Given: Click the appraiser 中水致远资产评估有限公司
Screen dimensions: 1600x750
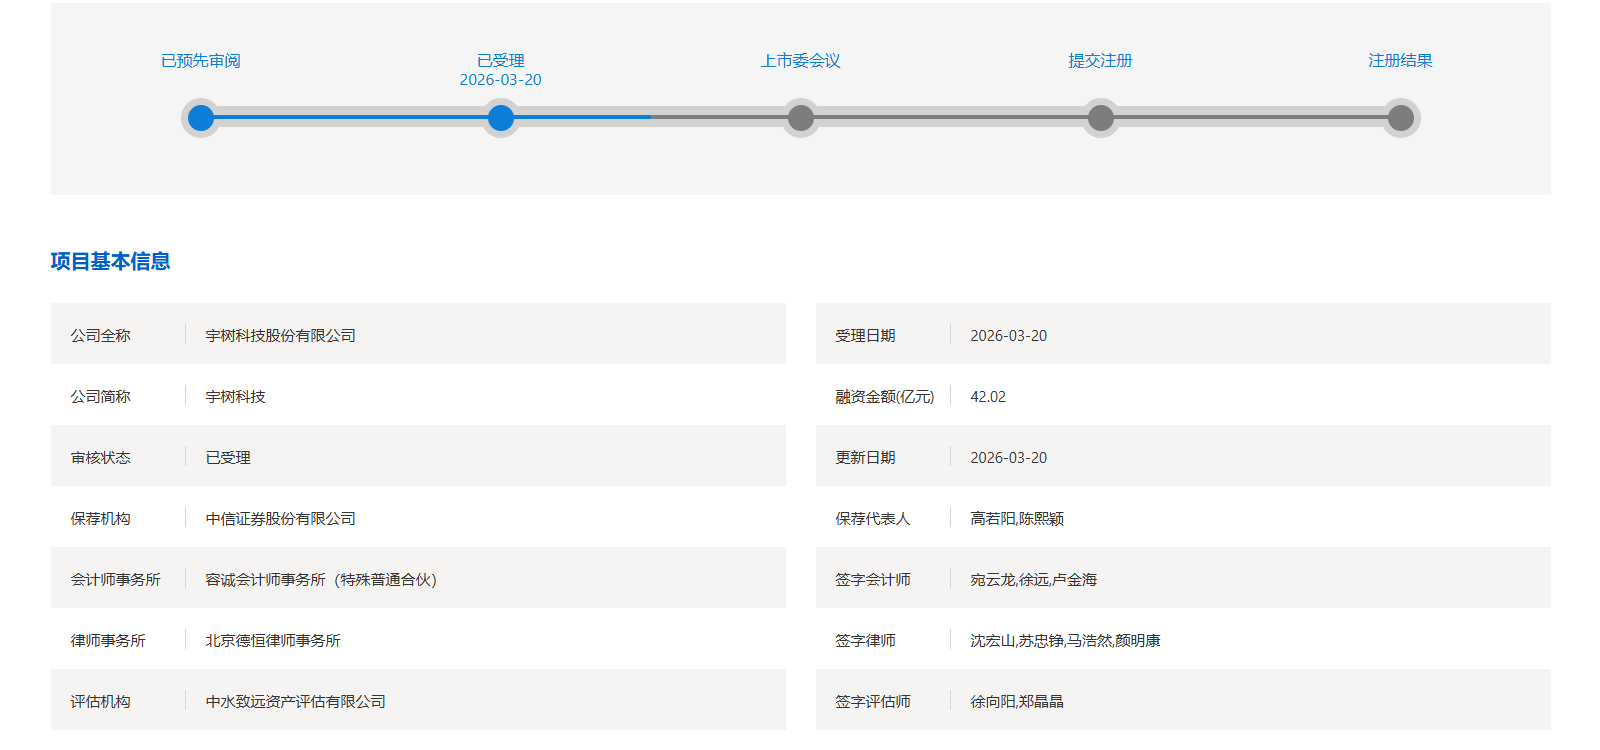Looking at the screenshot, I should coord(296,702).
